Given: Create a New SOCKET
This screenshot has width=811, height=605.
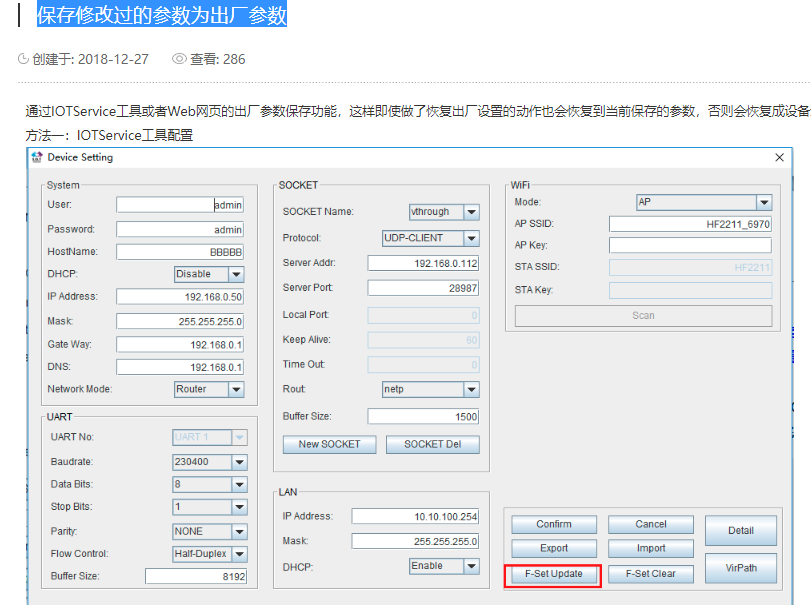Looking at the screenshot, I should [329, 444].
